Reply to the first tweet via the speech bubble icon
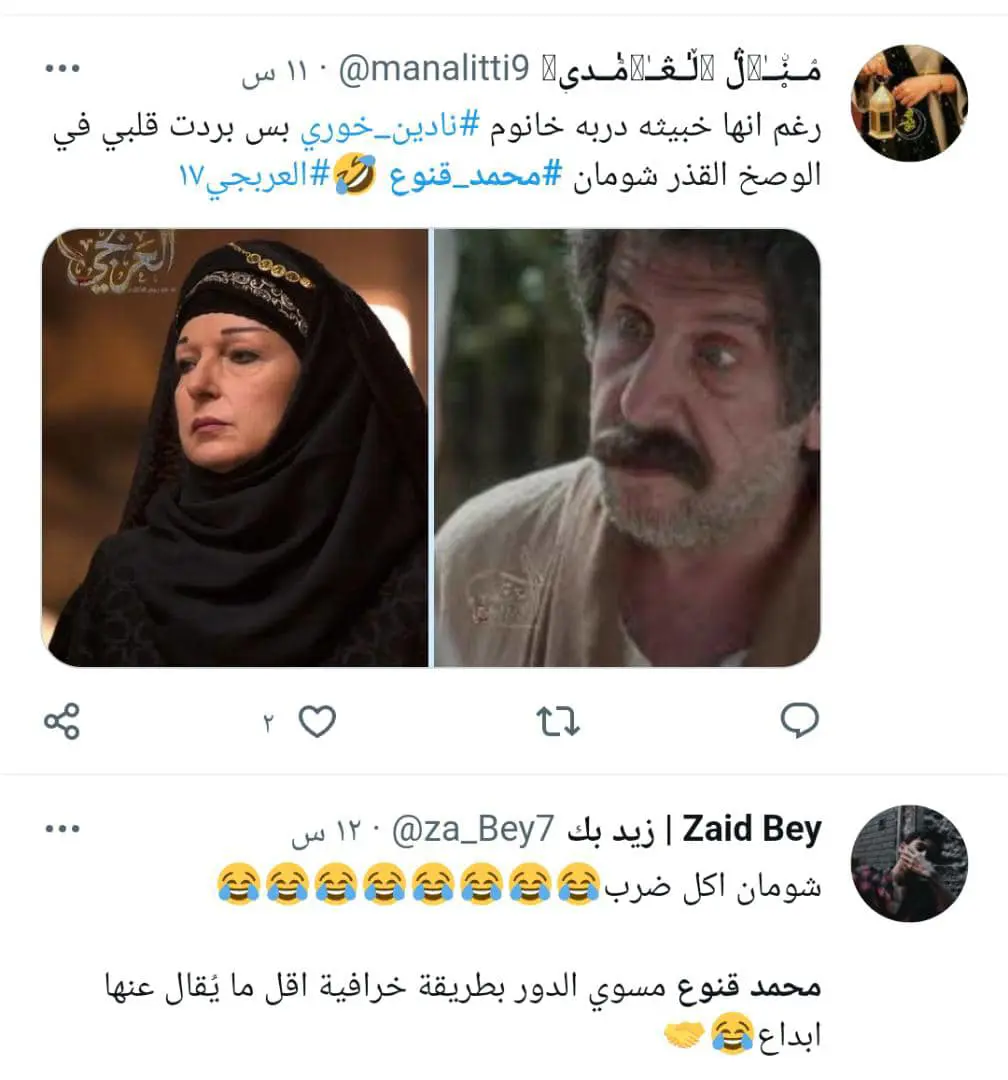This screenshot has width=1008, height=1080. (799, 720)
